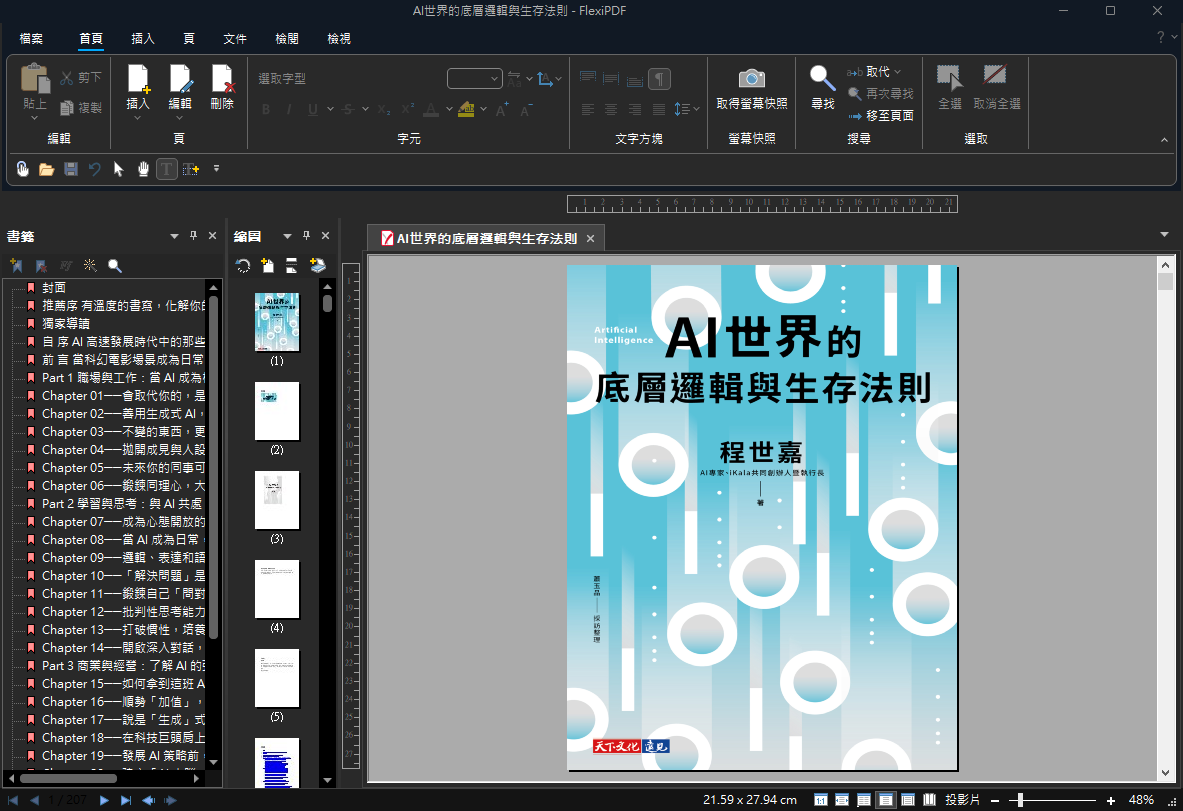The width and height of the screenshot is (1183, 811).
Task: Click the delete bookmark icon in bookmarks panel
Action: pyautogui.click(x=41, y=266)
